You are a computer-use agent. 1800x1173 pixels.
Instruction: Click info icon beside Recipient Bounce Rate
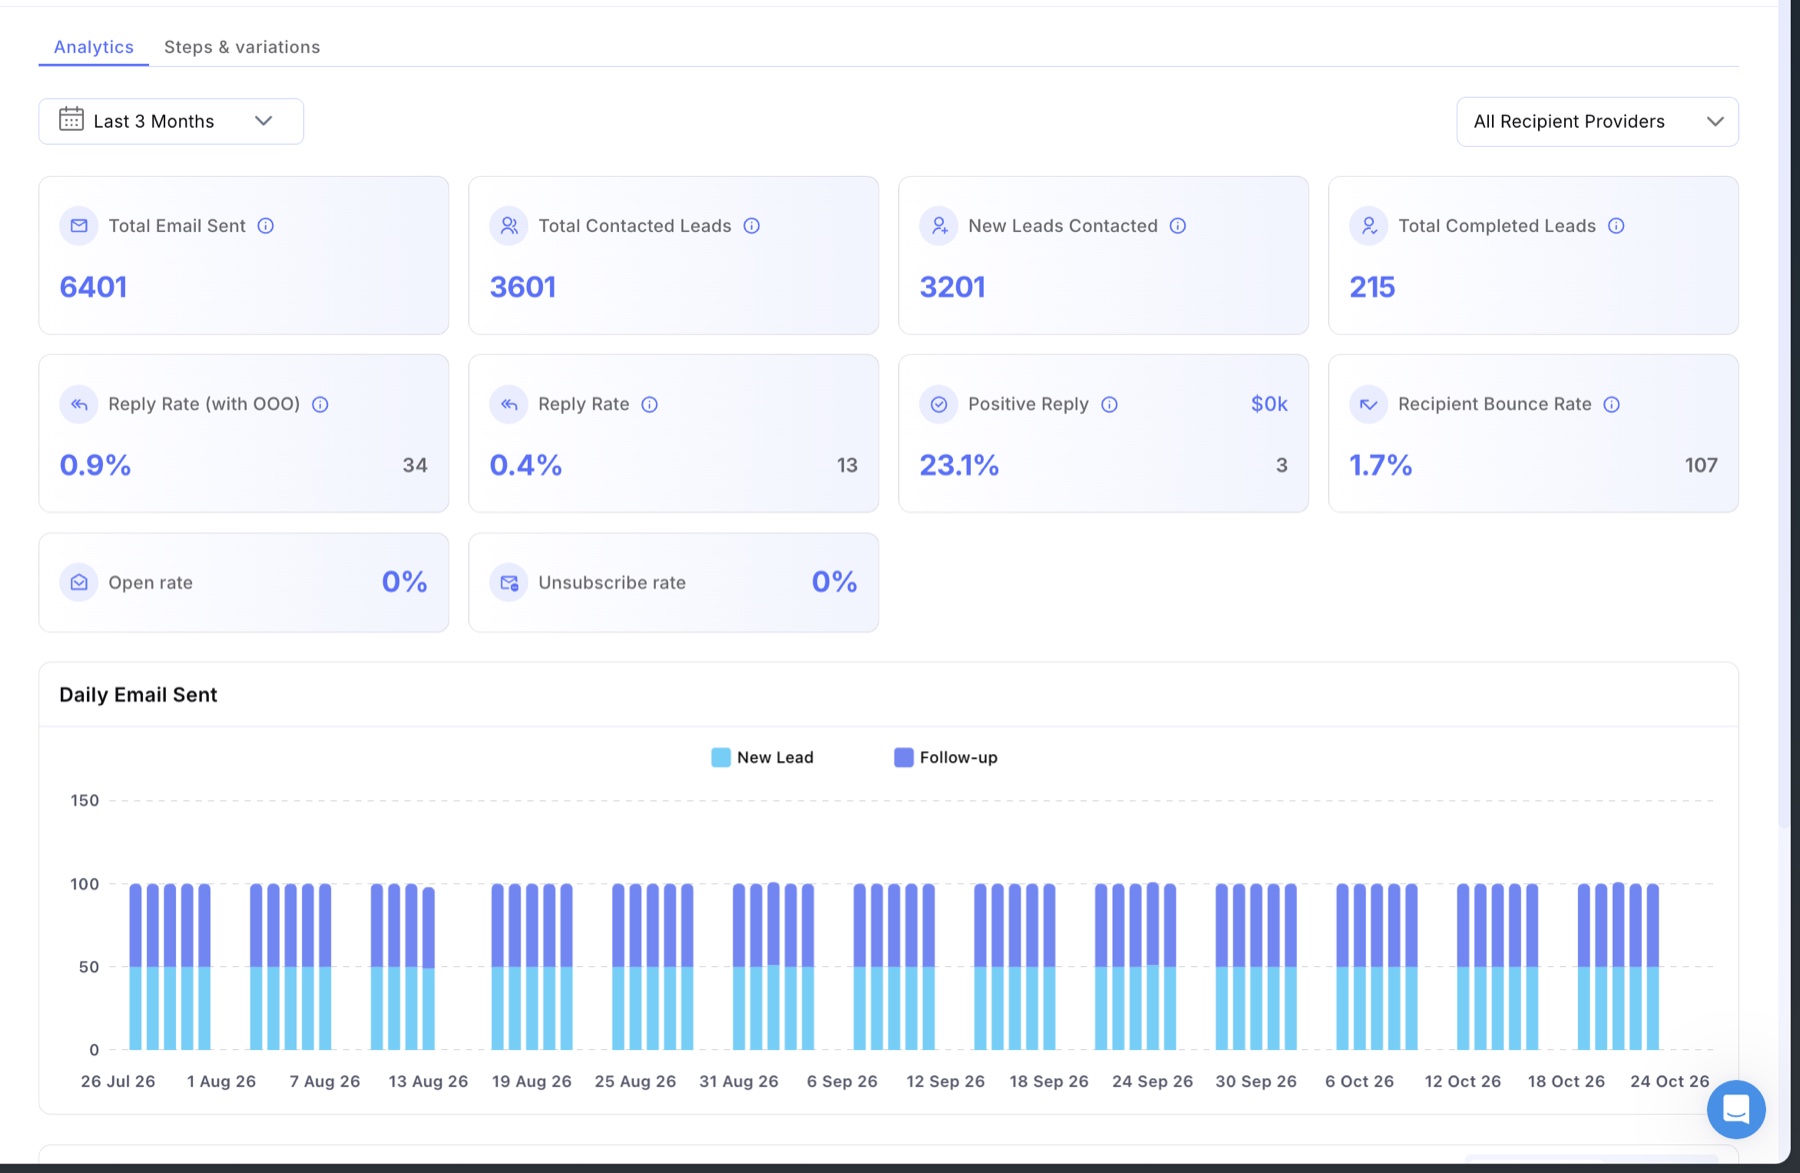(x=1612, y=404)
